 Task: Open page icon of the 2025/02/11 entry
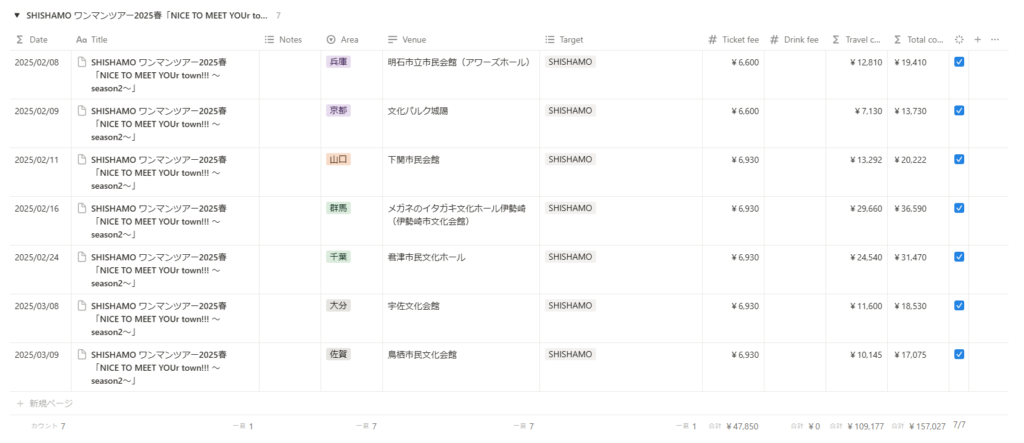coord(82,159)
